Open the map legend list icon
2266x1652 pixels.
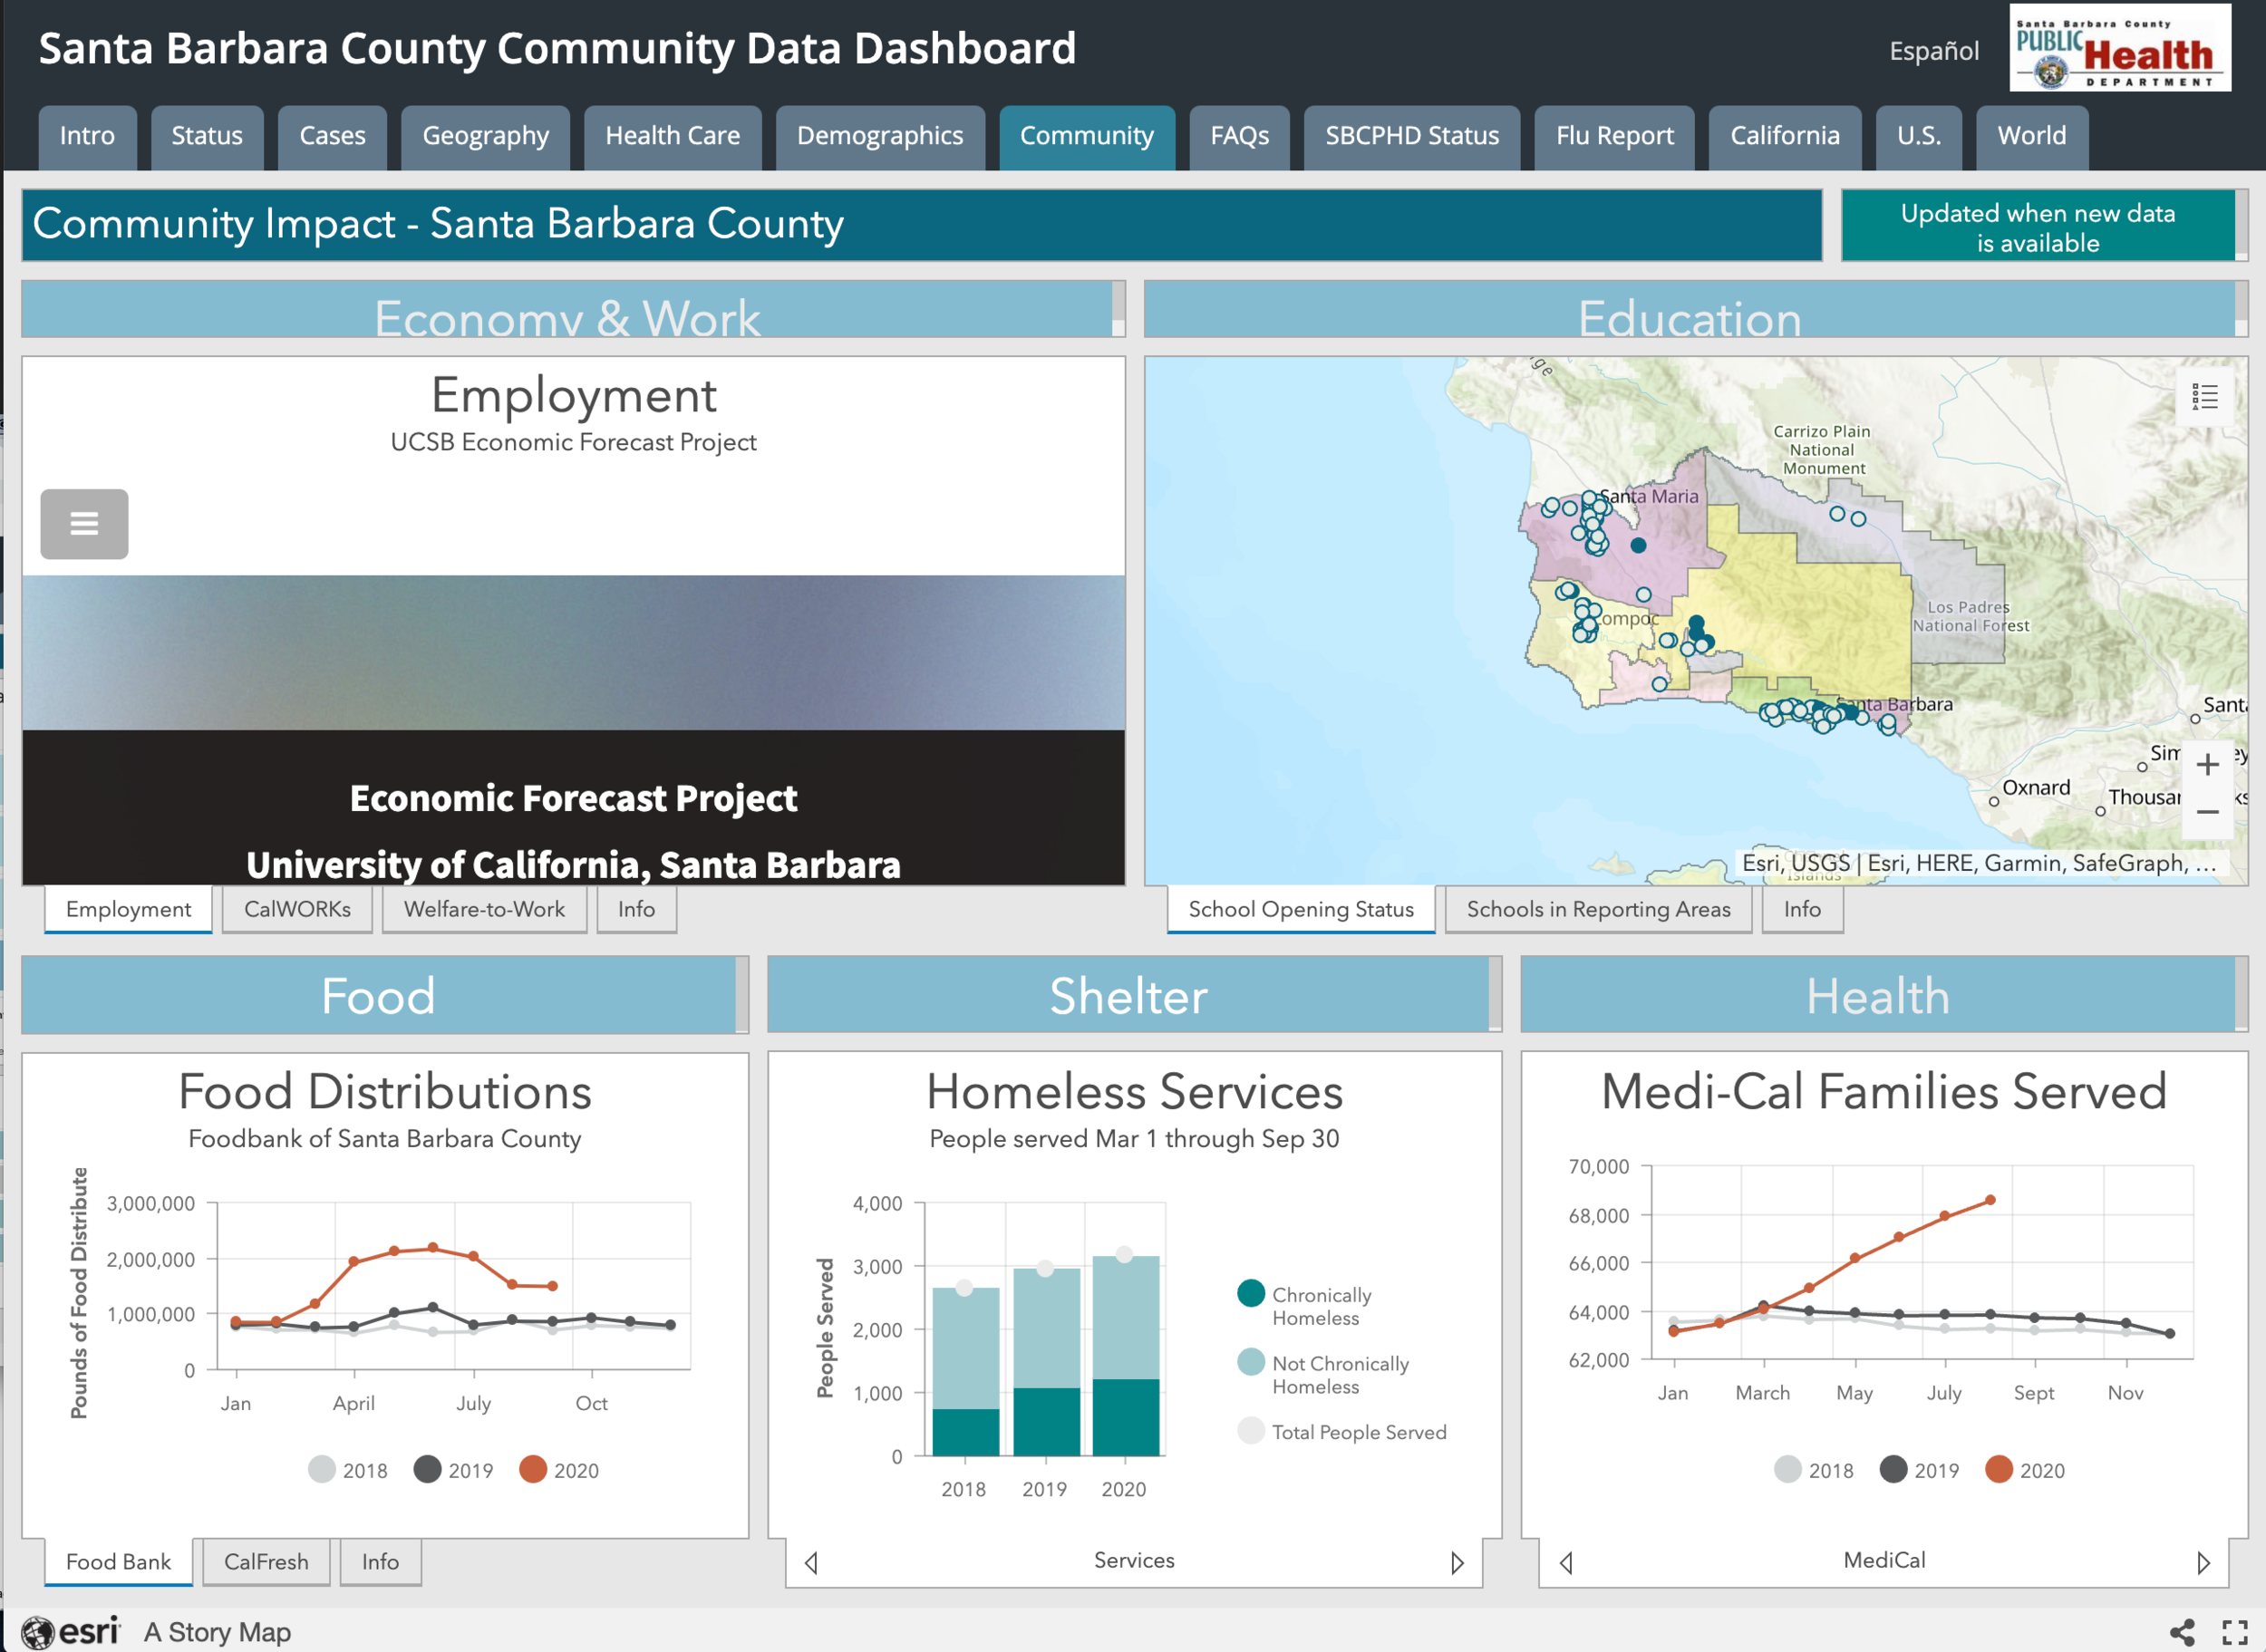(x=2204, y=397)
